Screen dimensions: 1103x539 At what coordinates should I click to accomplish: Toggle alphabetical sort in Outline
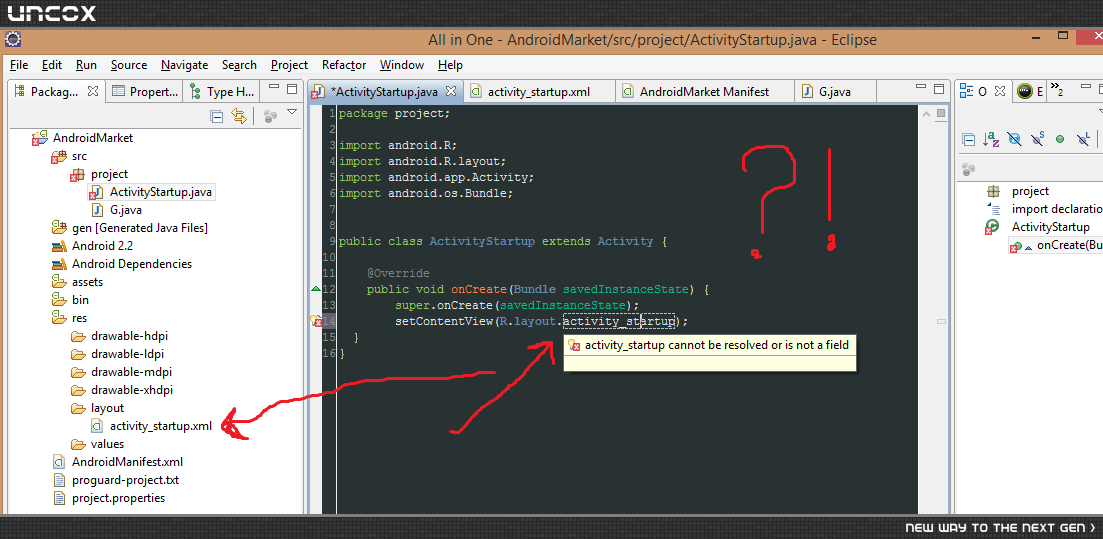991,139
